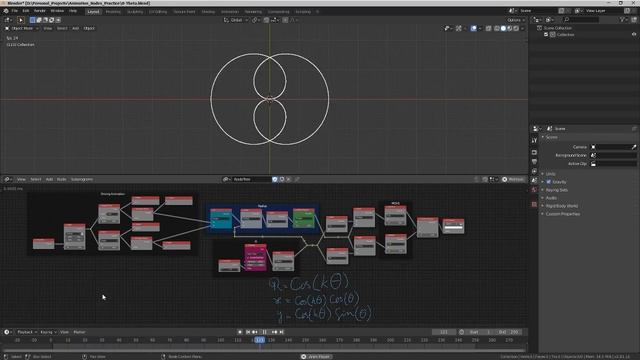Open the Global transform orientation dropdown
640x360 pixels.
236,20
